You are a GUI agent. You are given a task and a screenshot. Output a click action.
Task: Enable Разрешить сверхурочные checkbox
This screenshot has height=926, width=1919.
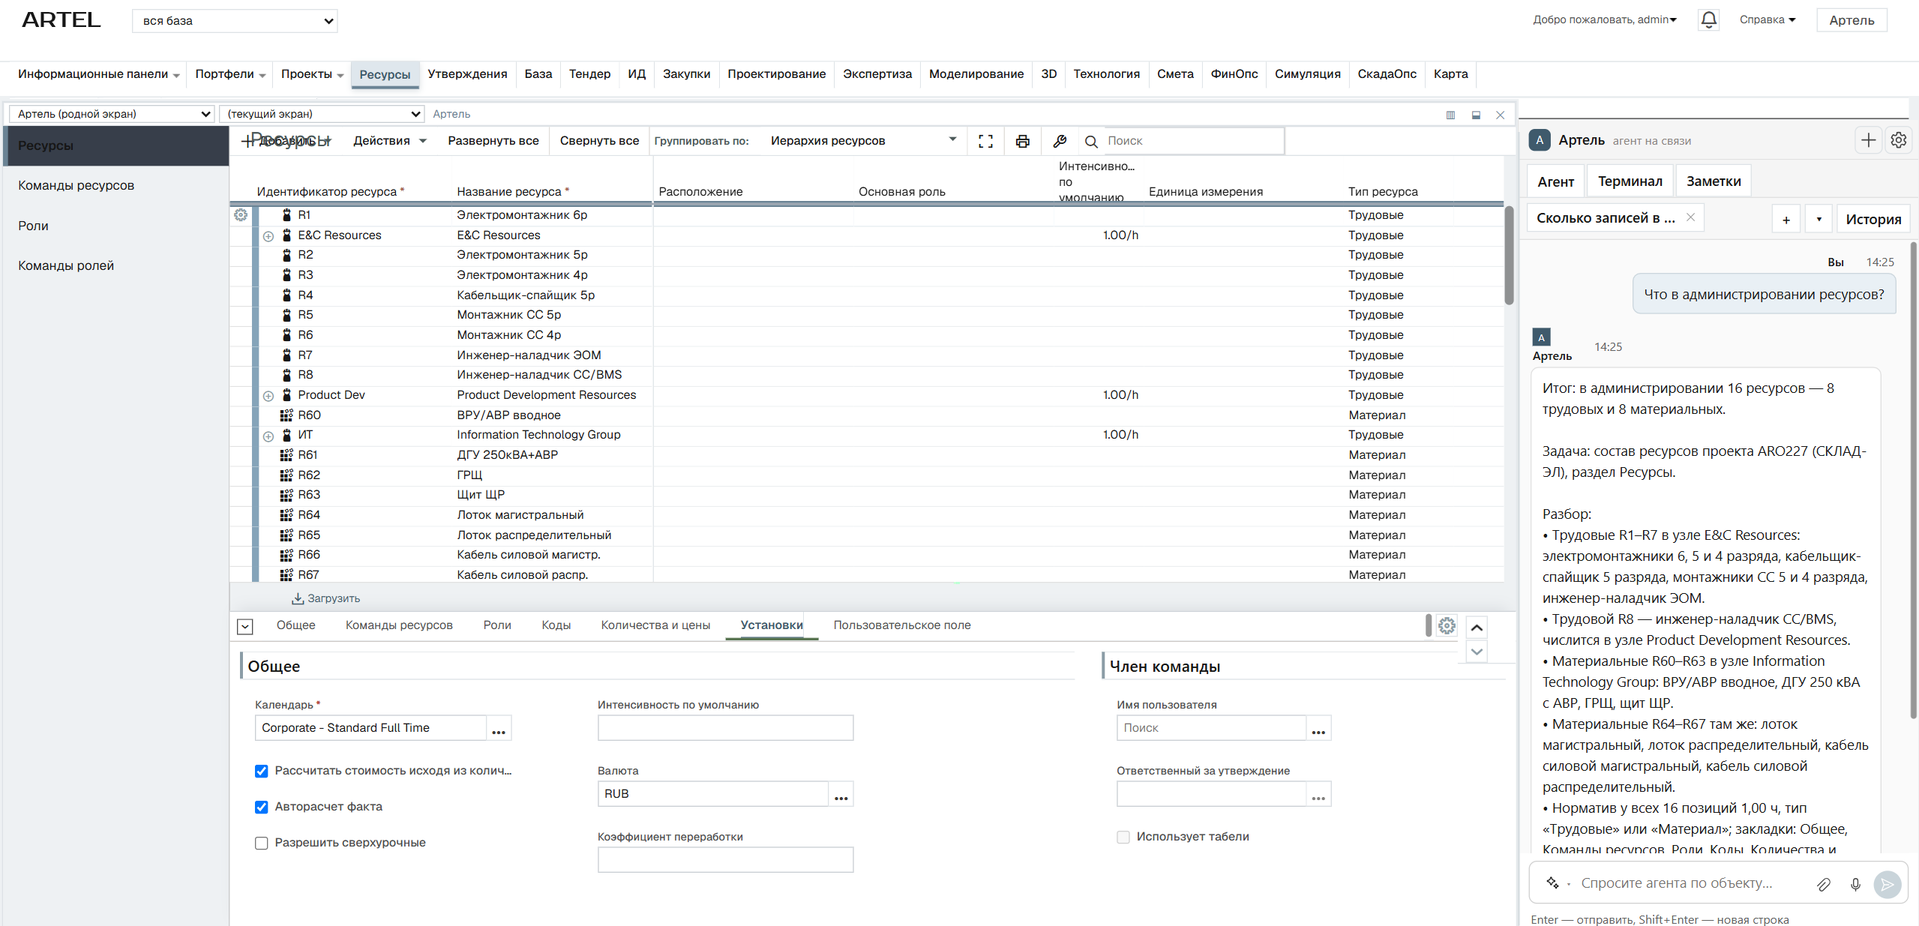[x=261, y=843]
